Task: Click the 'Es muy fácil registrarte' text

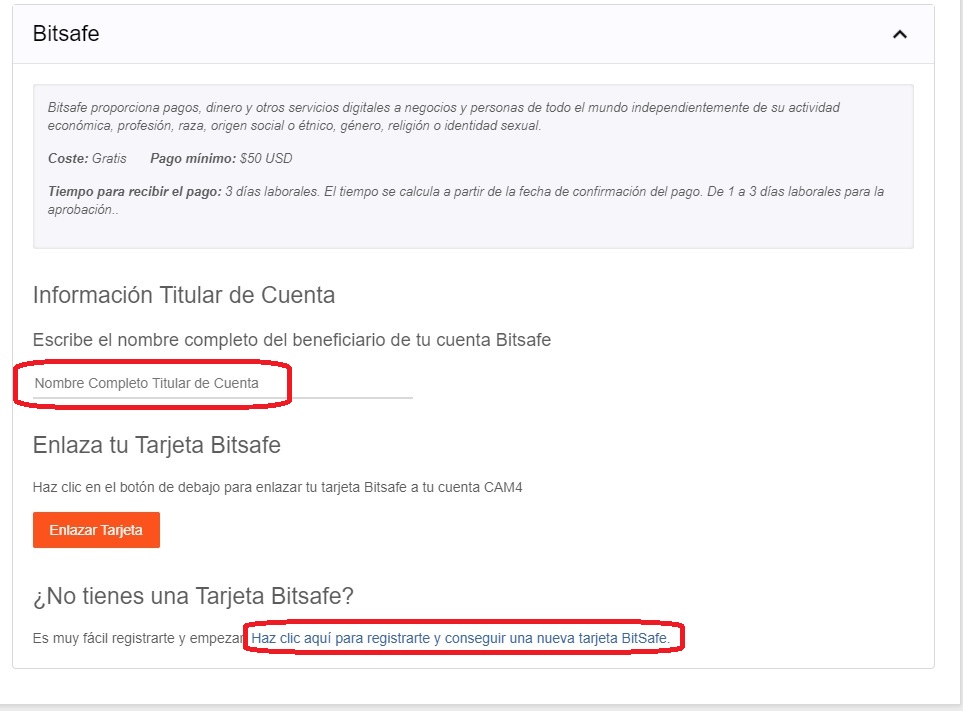Action: click(138, 638)
